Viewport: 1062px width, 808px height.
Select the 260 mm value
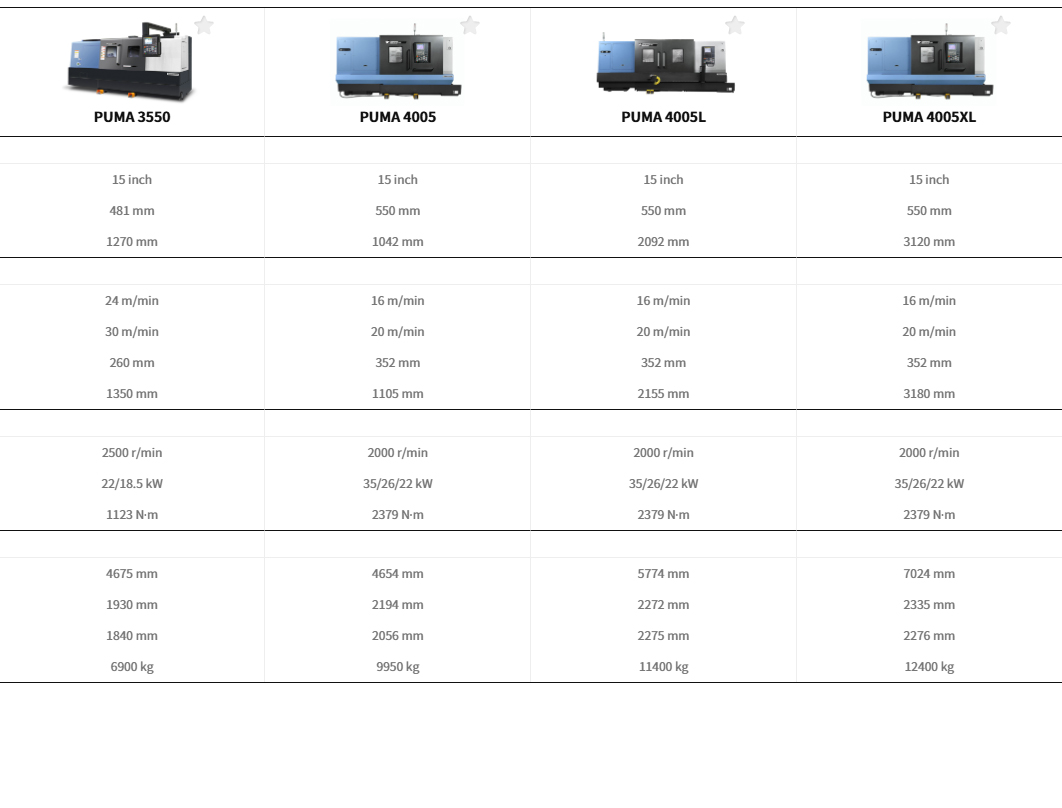coord(132,363)
